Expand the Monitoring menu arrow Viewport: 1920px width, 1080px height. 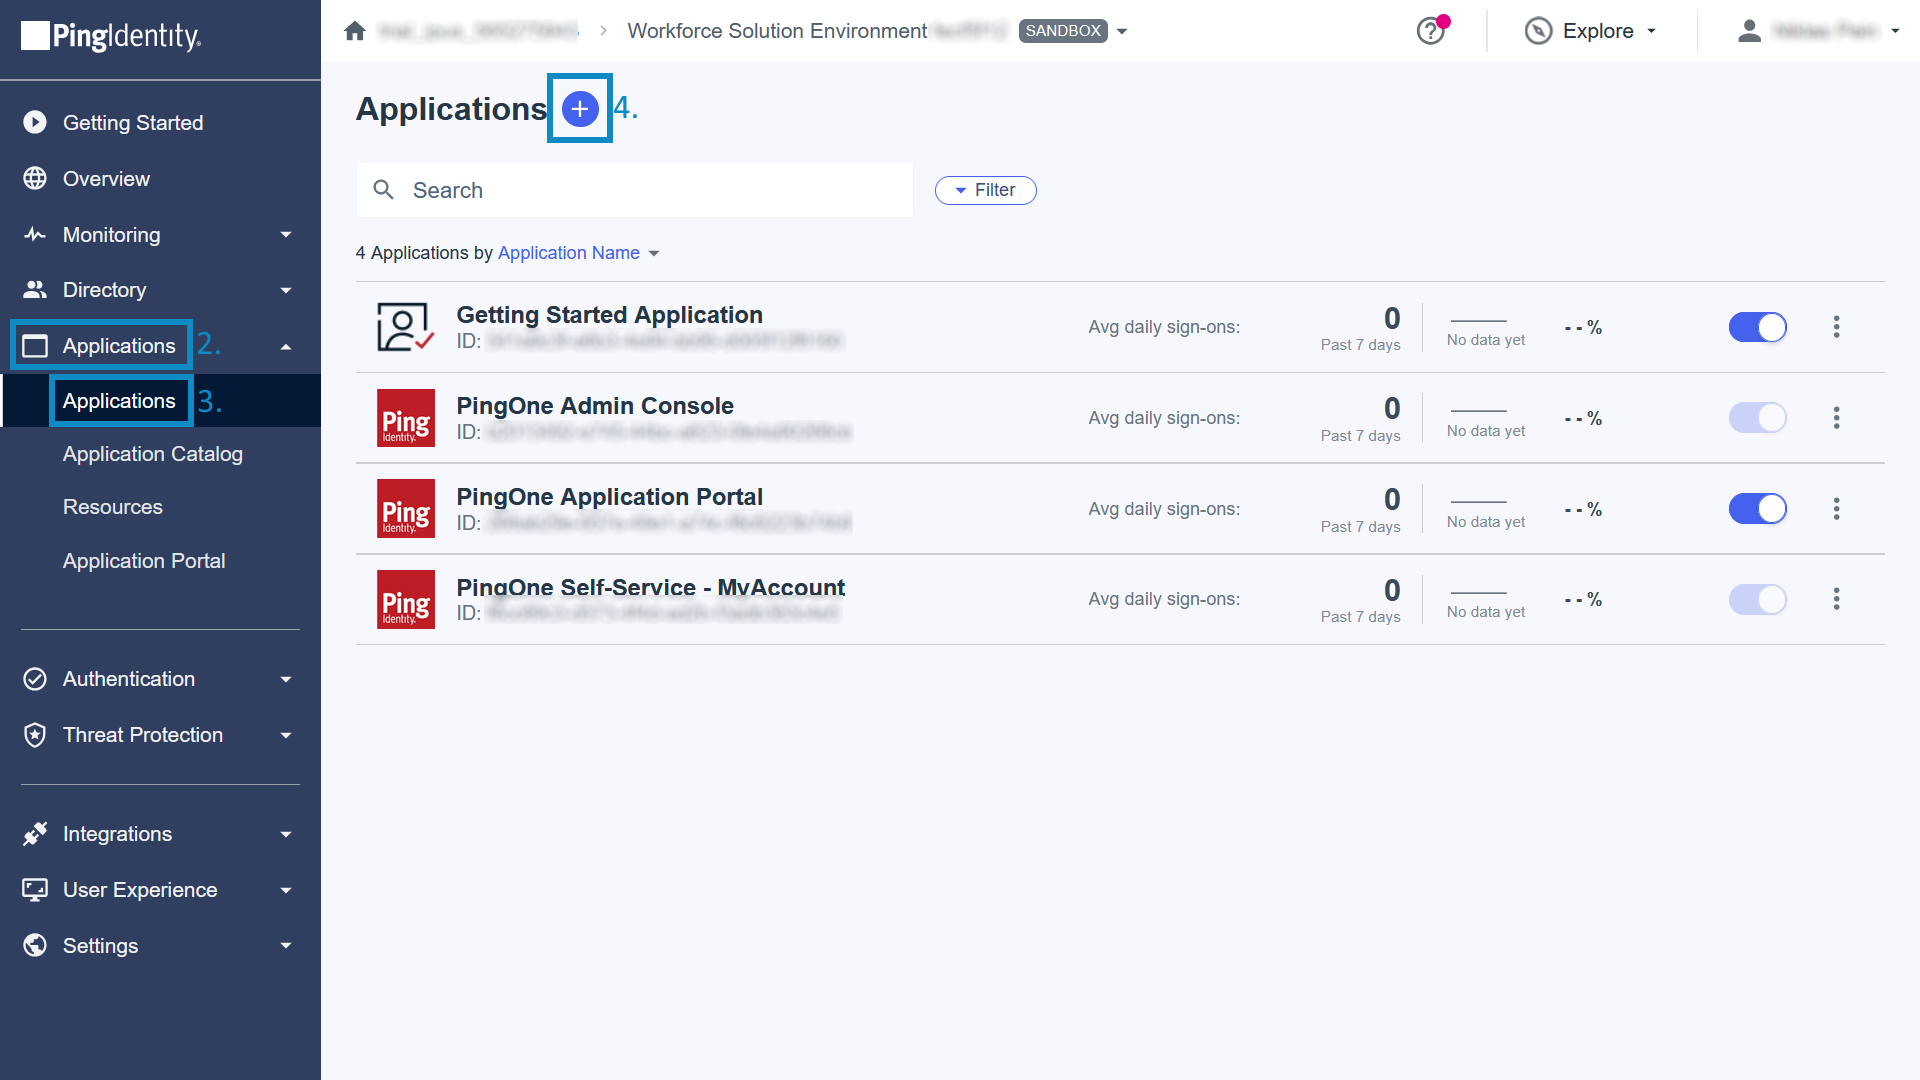pos(286,235)
